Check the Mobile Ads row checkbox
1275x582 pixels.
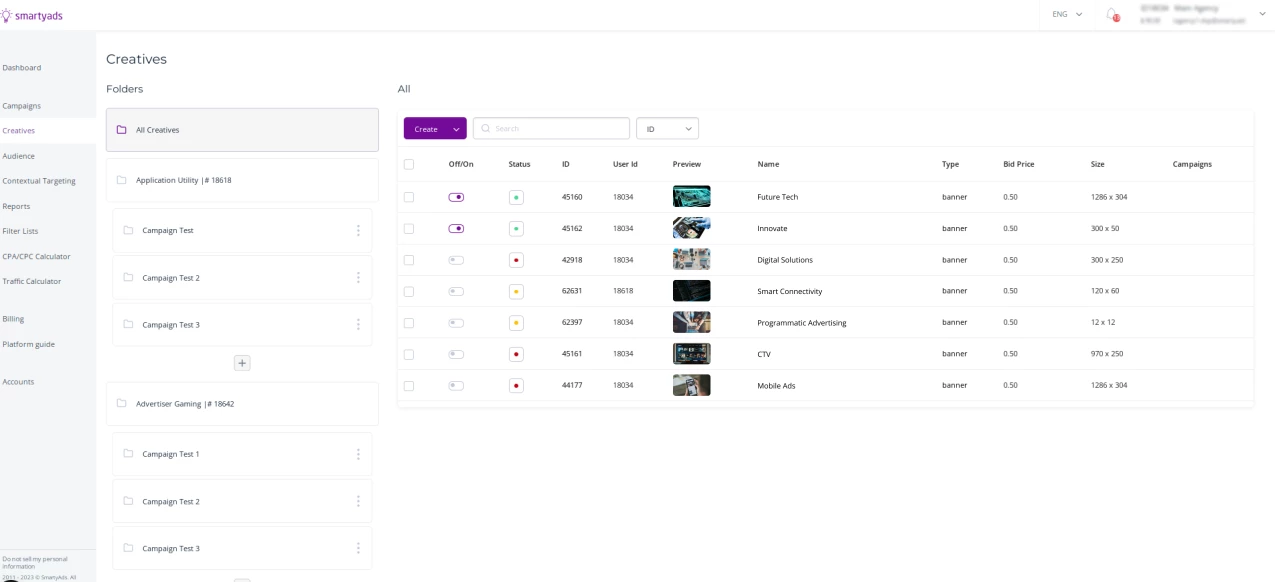408,385
